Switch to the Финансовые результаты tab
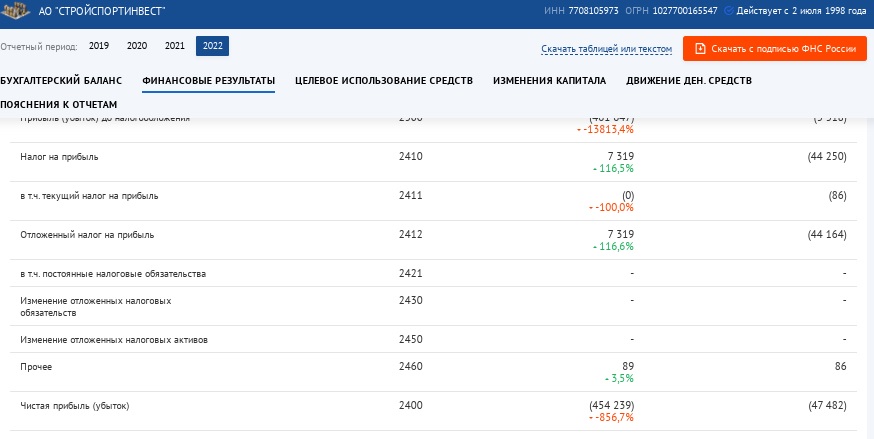The width and height of the screenshot is (874, 439). pyautogui.click(x=208, y=80)
